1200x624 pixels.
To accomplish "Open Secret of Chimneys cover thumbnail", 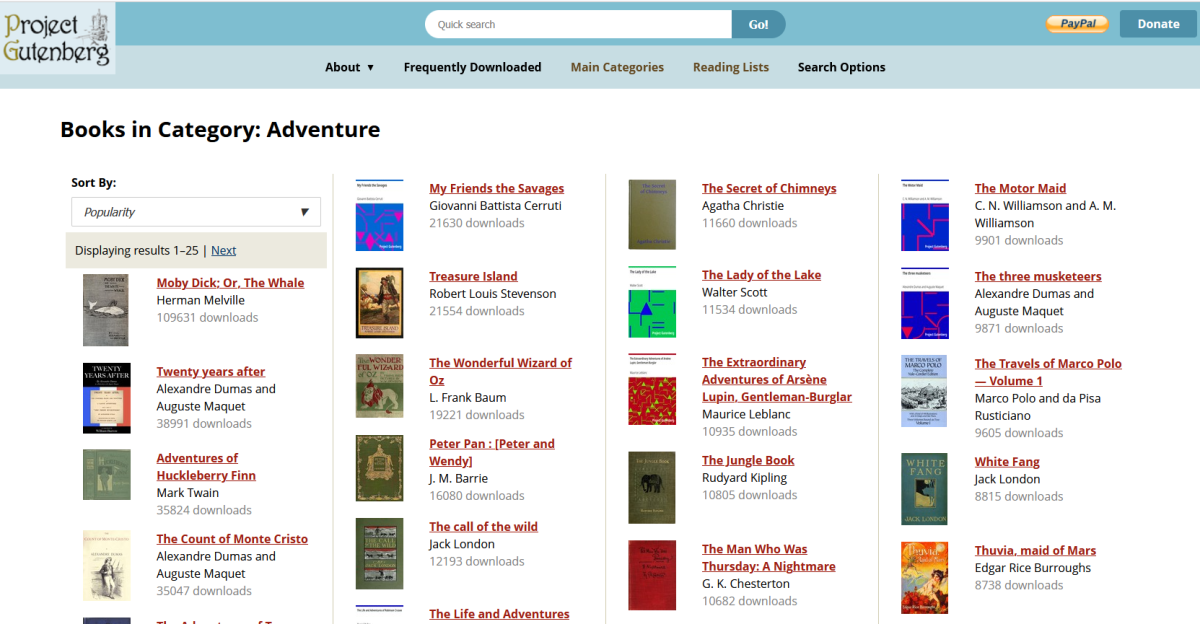I will (x=652, y=214).
